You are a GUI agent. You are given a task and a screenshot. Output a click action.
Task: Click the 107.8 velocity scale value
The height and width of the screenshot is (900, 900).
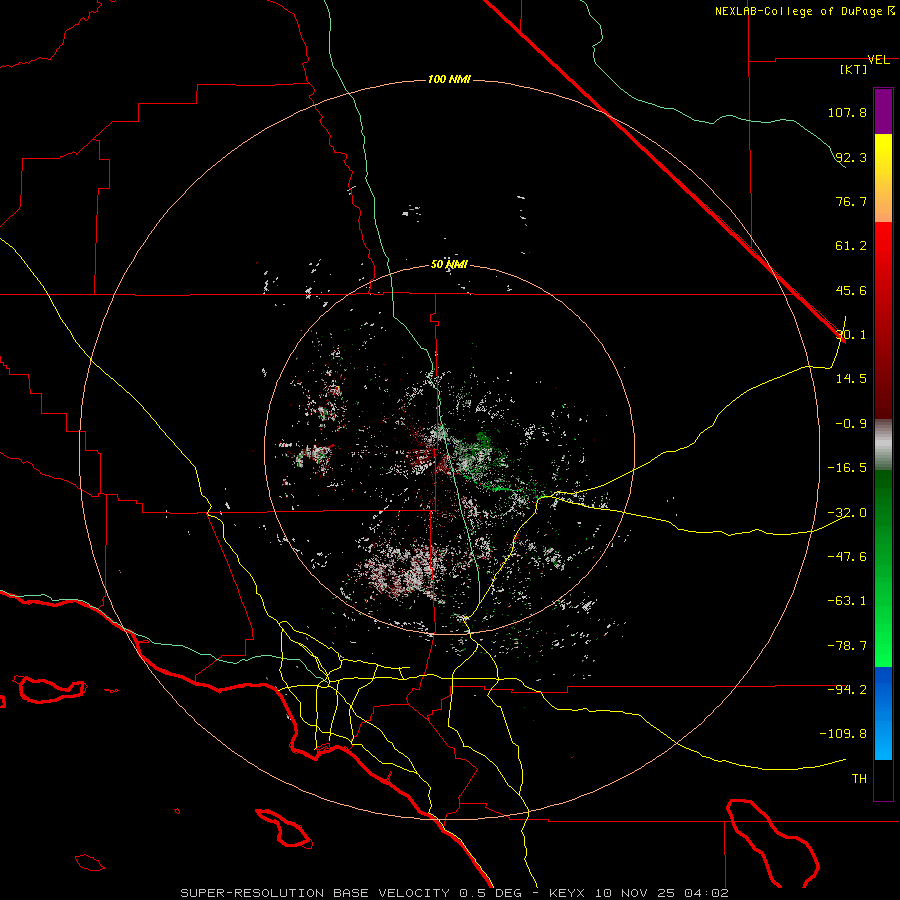tap(847, 112)
